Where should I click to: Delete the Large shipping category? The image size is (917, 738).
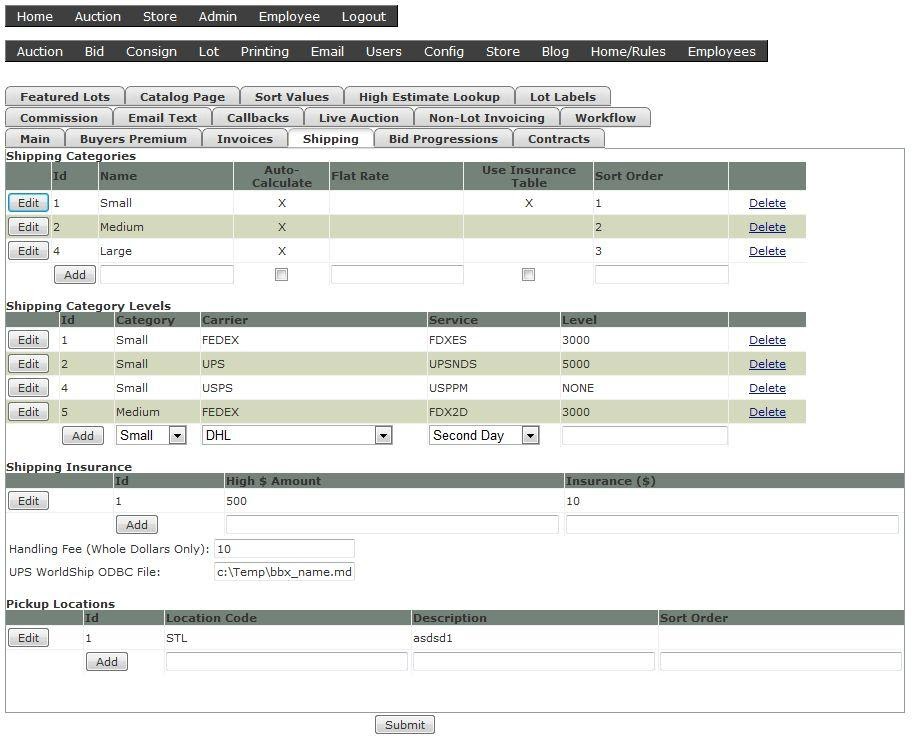click(767, 251)
